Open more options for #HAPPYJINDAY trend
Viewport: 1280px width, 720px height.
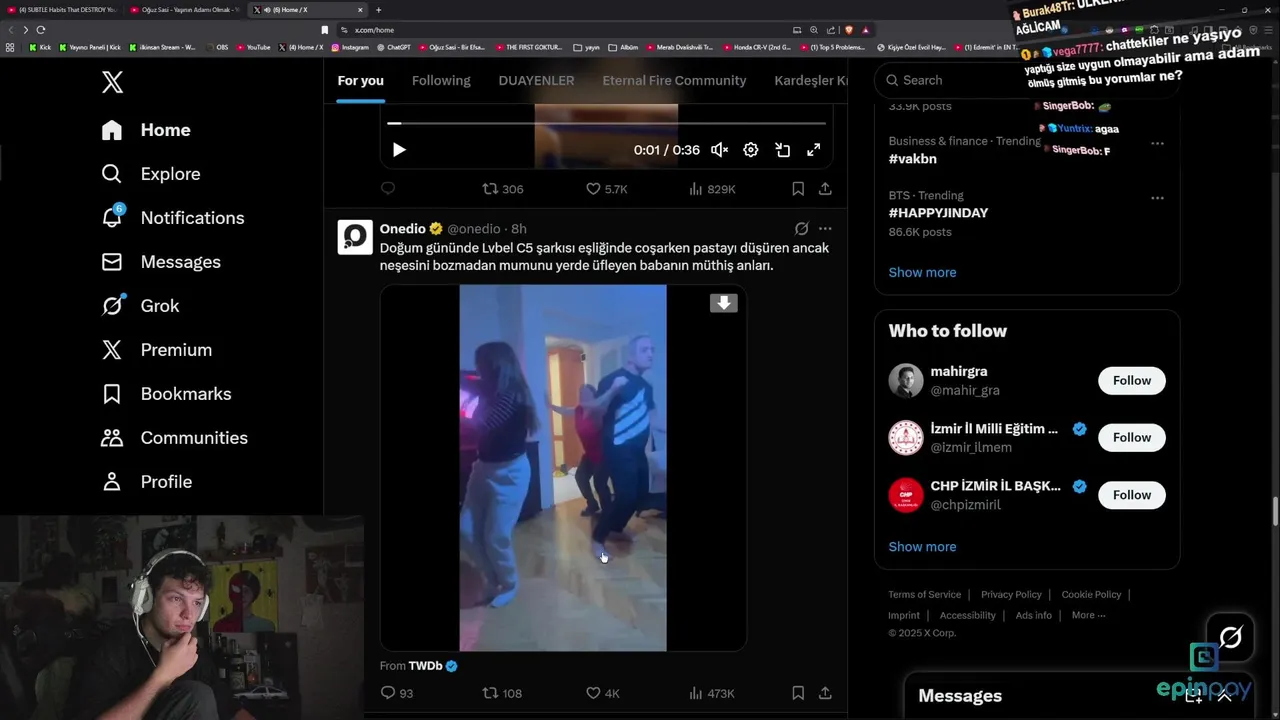(1157, 197)
